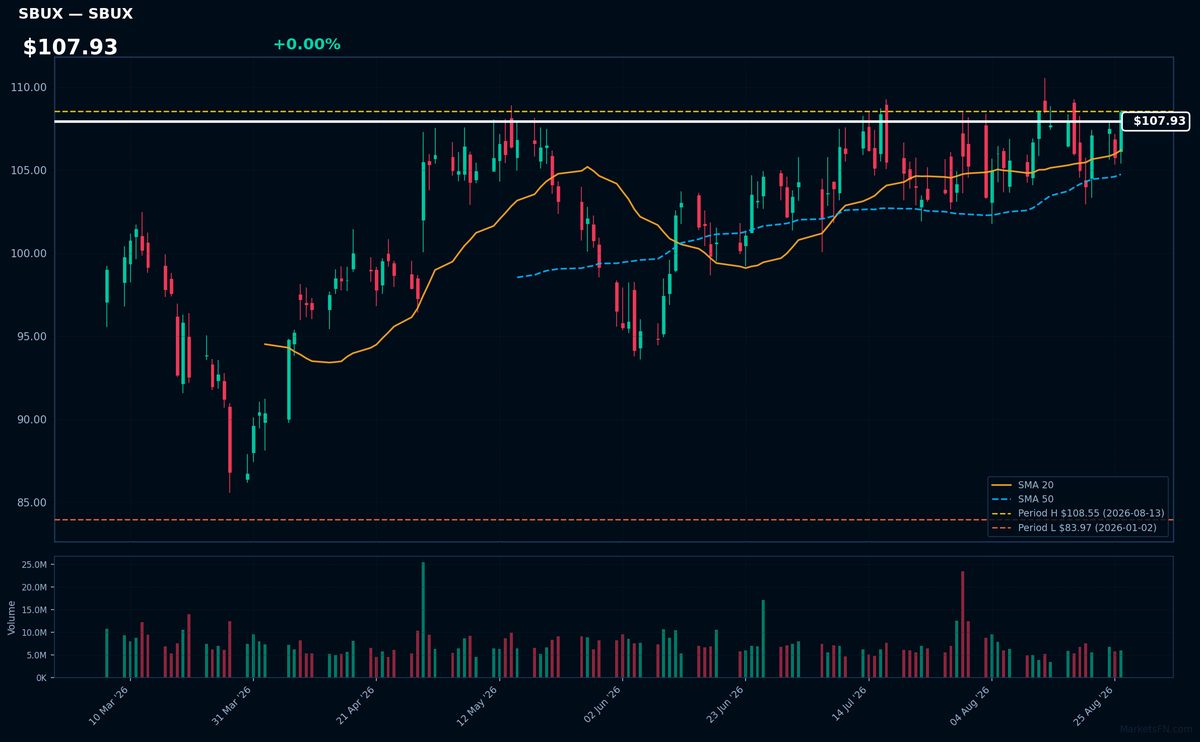Click the 100.00 price axis label
This screenshot has height=742, width=1200.
30,253
